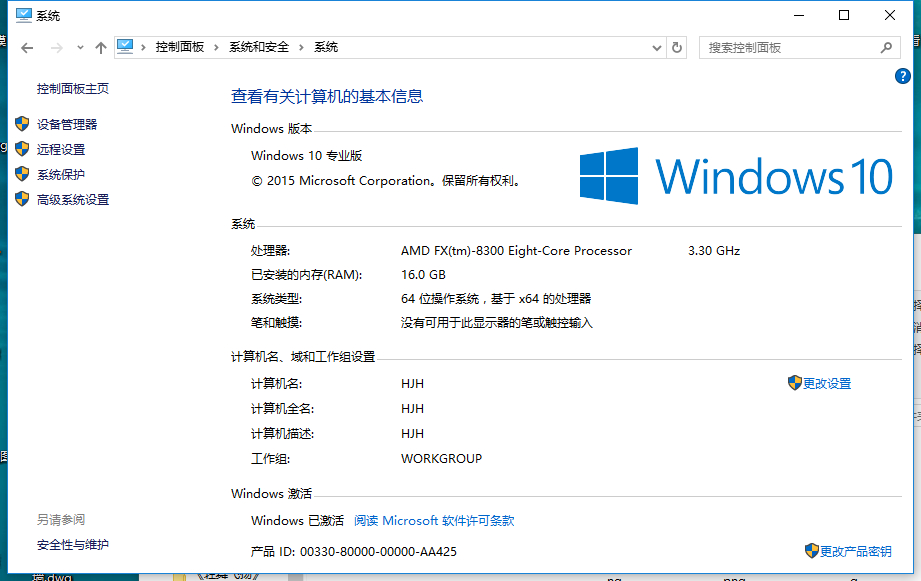Open 安全性与维护 link

(73, 545)
